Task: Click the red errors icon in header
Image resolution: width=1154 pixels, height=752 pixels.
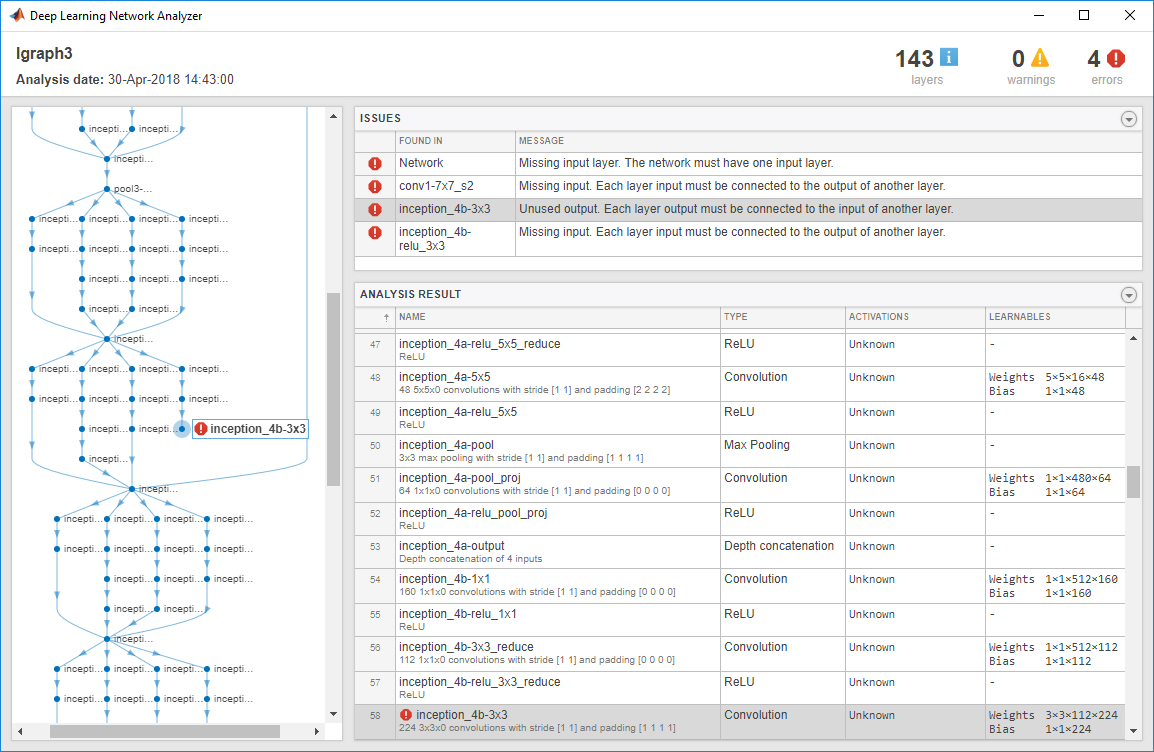Action: [1116, 58]
